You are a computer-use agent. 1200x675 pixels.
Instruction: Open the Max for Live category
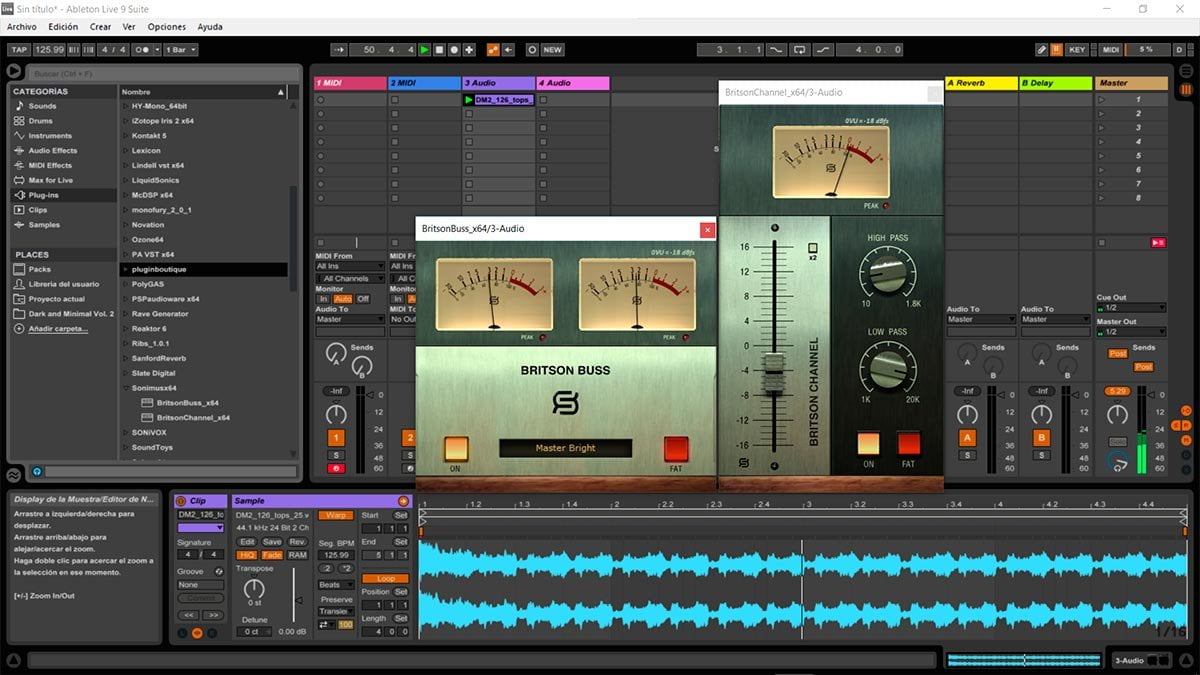[x=50, y=180]
